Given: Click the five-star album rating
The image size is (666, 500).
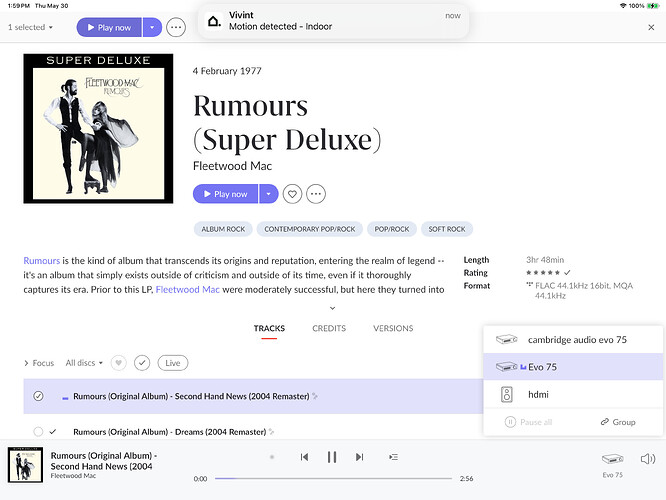Looking at the screenshot, I should pyautogui.click(x=543, y=273).
